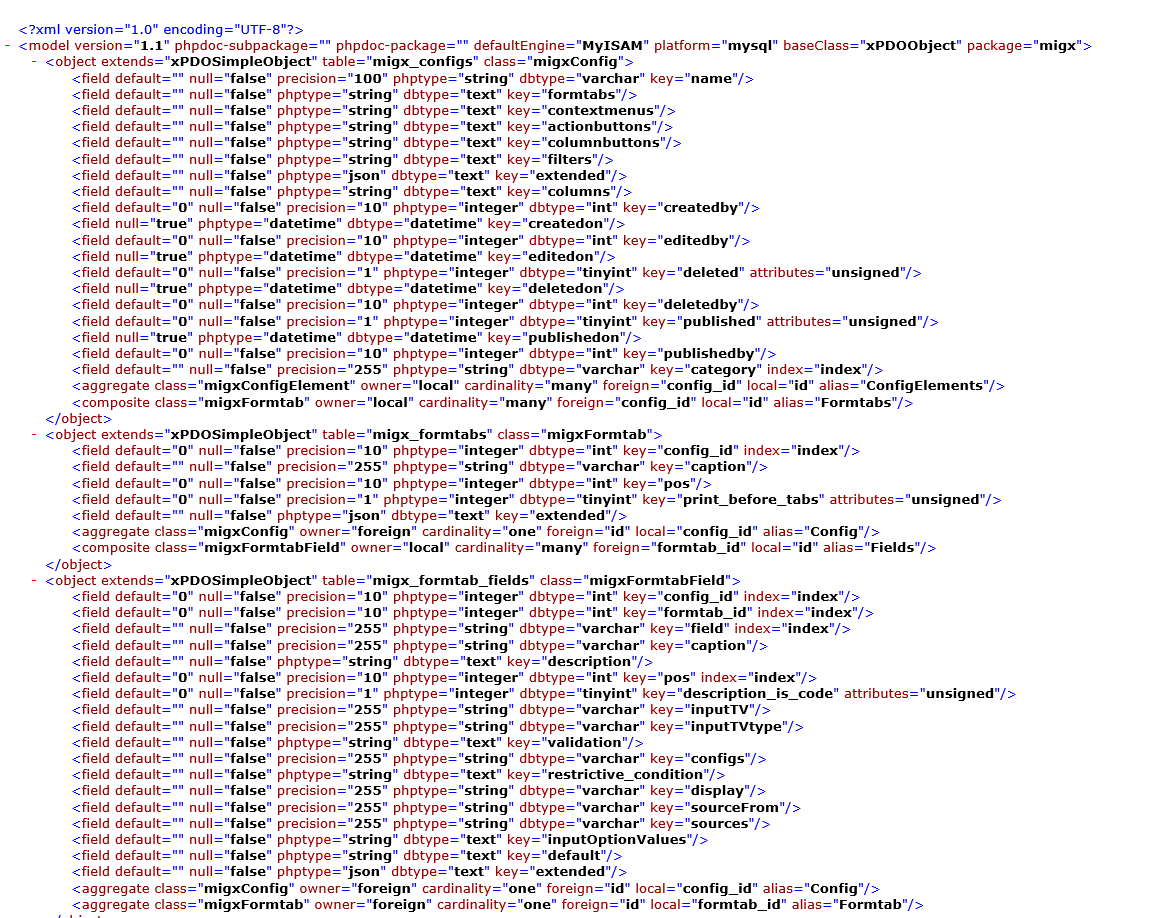Screen dimensions: 1164x918
Task: Click the aggregate line aliased "ConfigElements"
Action: pos(538,386)
